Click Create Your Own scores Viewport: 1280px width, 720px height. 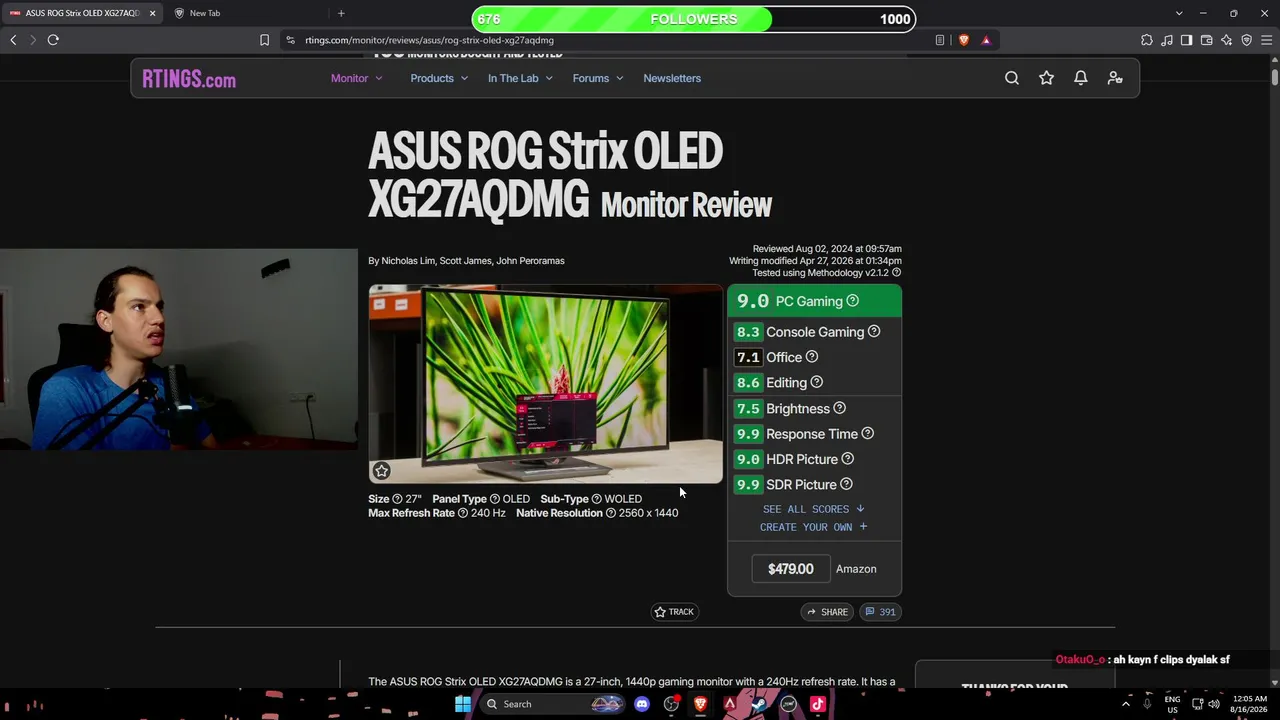813,527
